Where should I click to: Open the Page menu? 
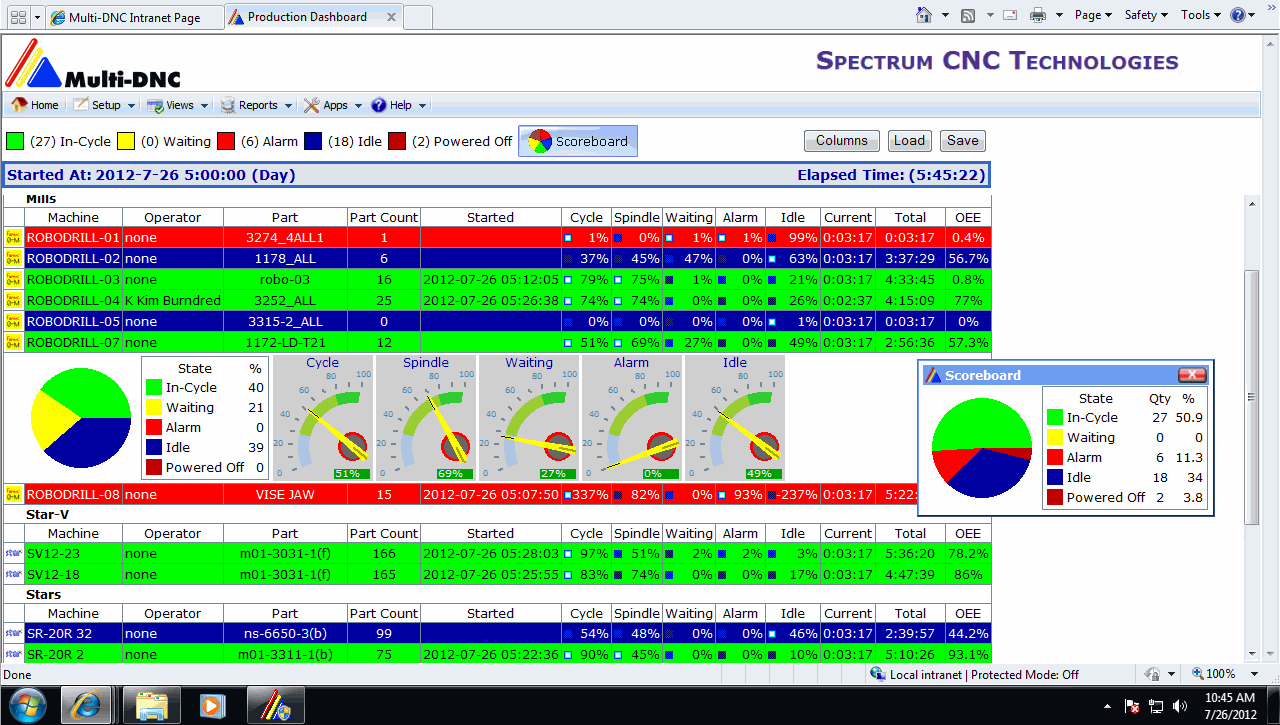[1093, 15]
